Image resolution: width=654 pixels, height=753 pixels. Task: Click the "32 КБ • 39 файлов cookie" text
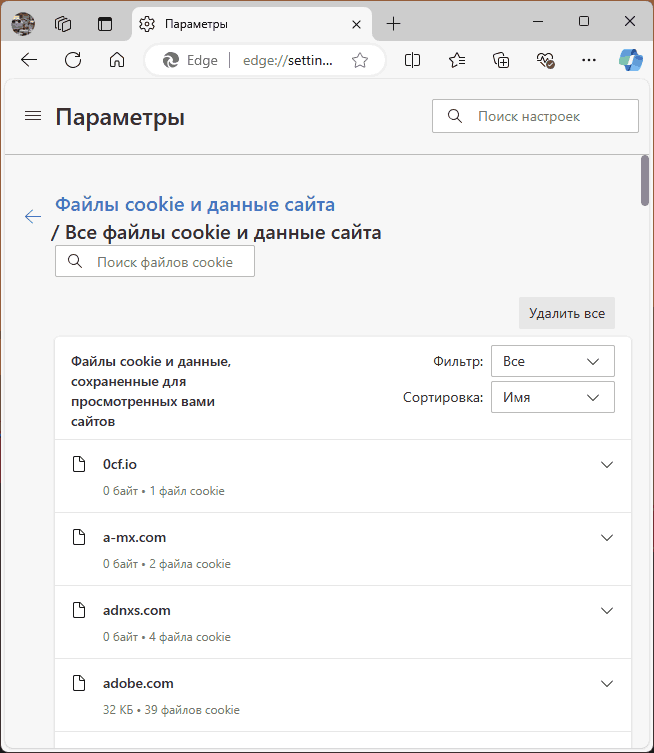click(171, 710)
